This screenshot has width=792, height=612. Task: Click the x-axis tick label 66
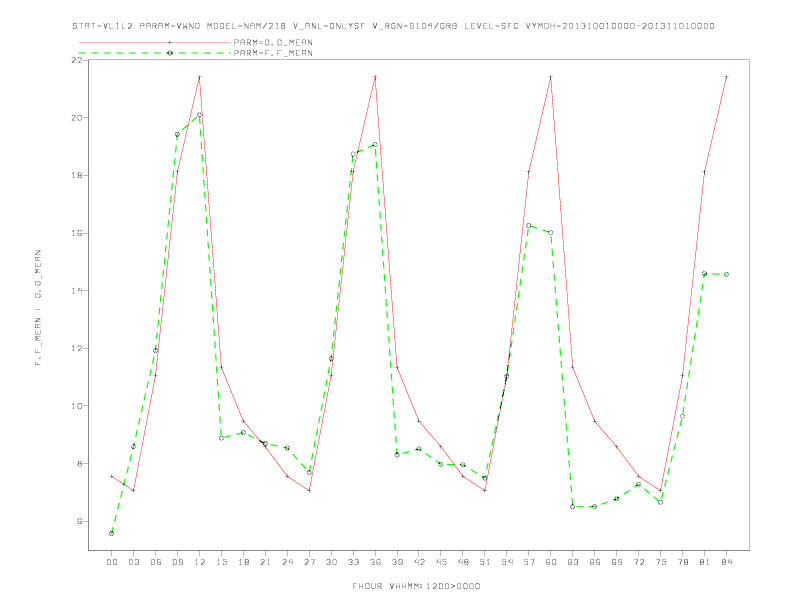click(x=595, y=562)
